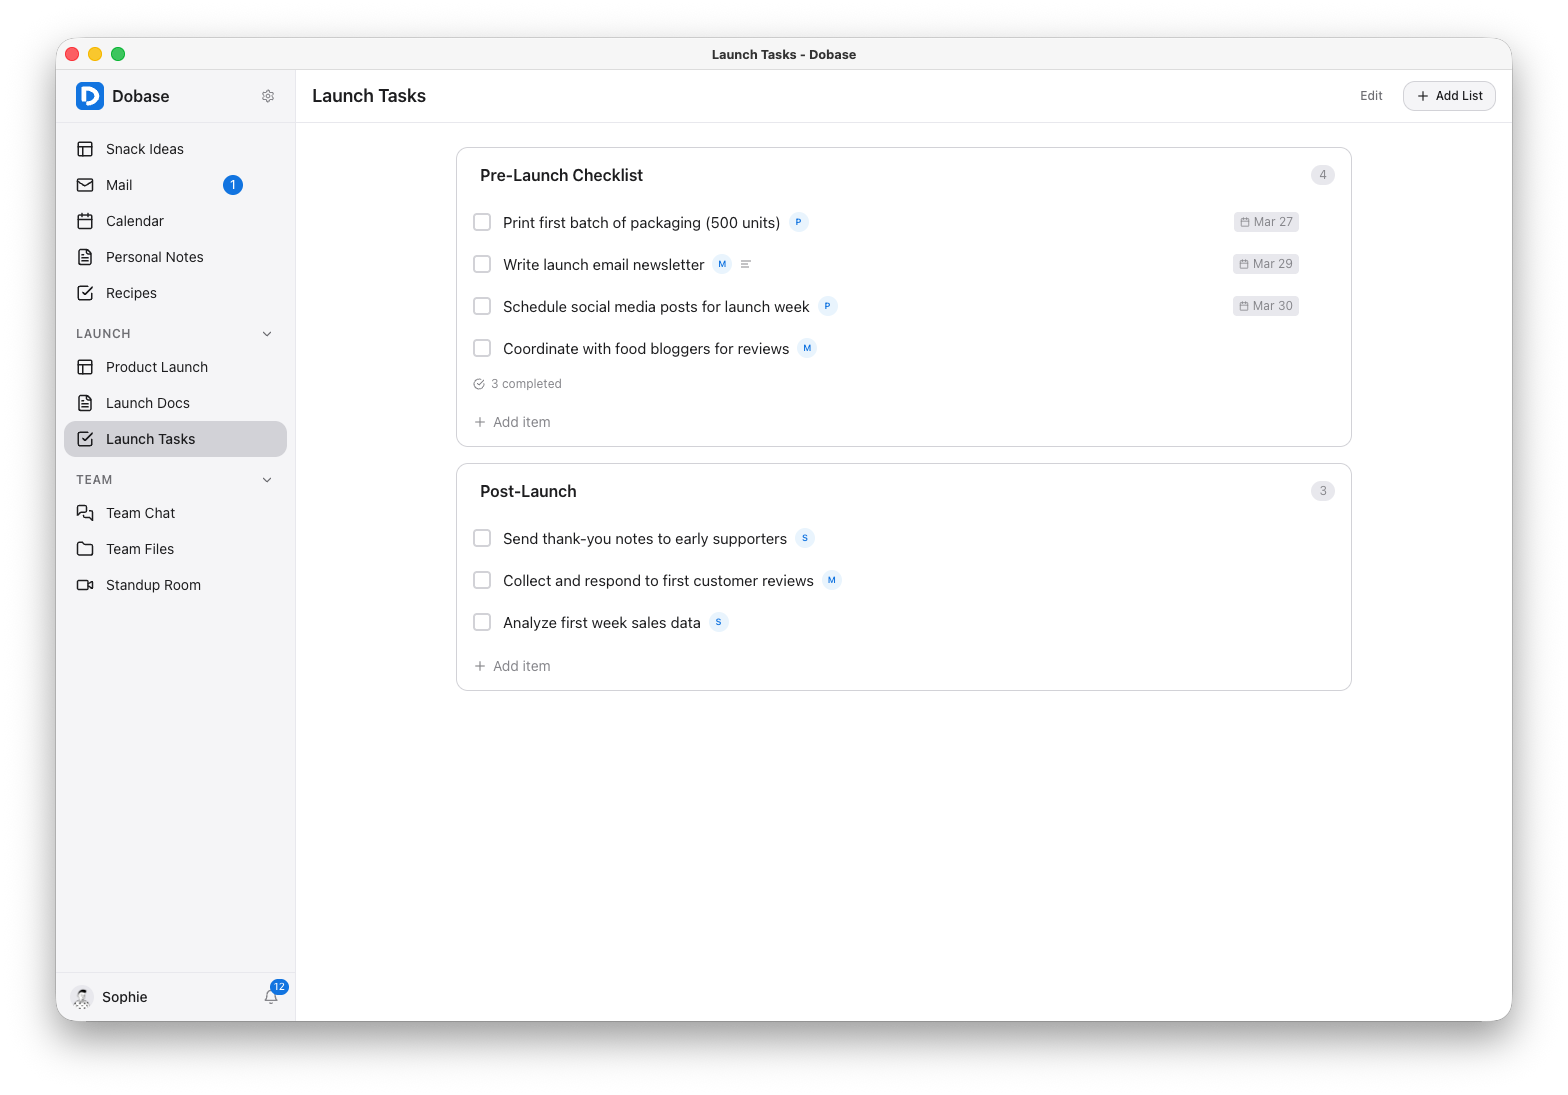Click the Team Files folder icon
1568x1095 pixels.
(85, 549)
